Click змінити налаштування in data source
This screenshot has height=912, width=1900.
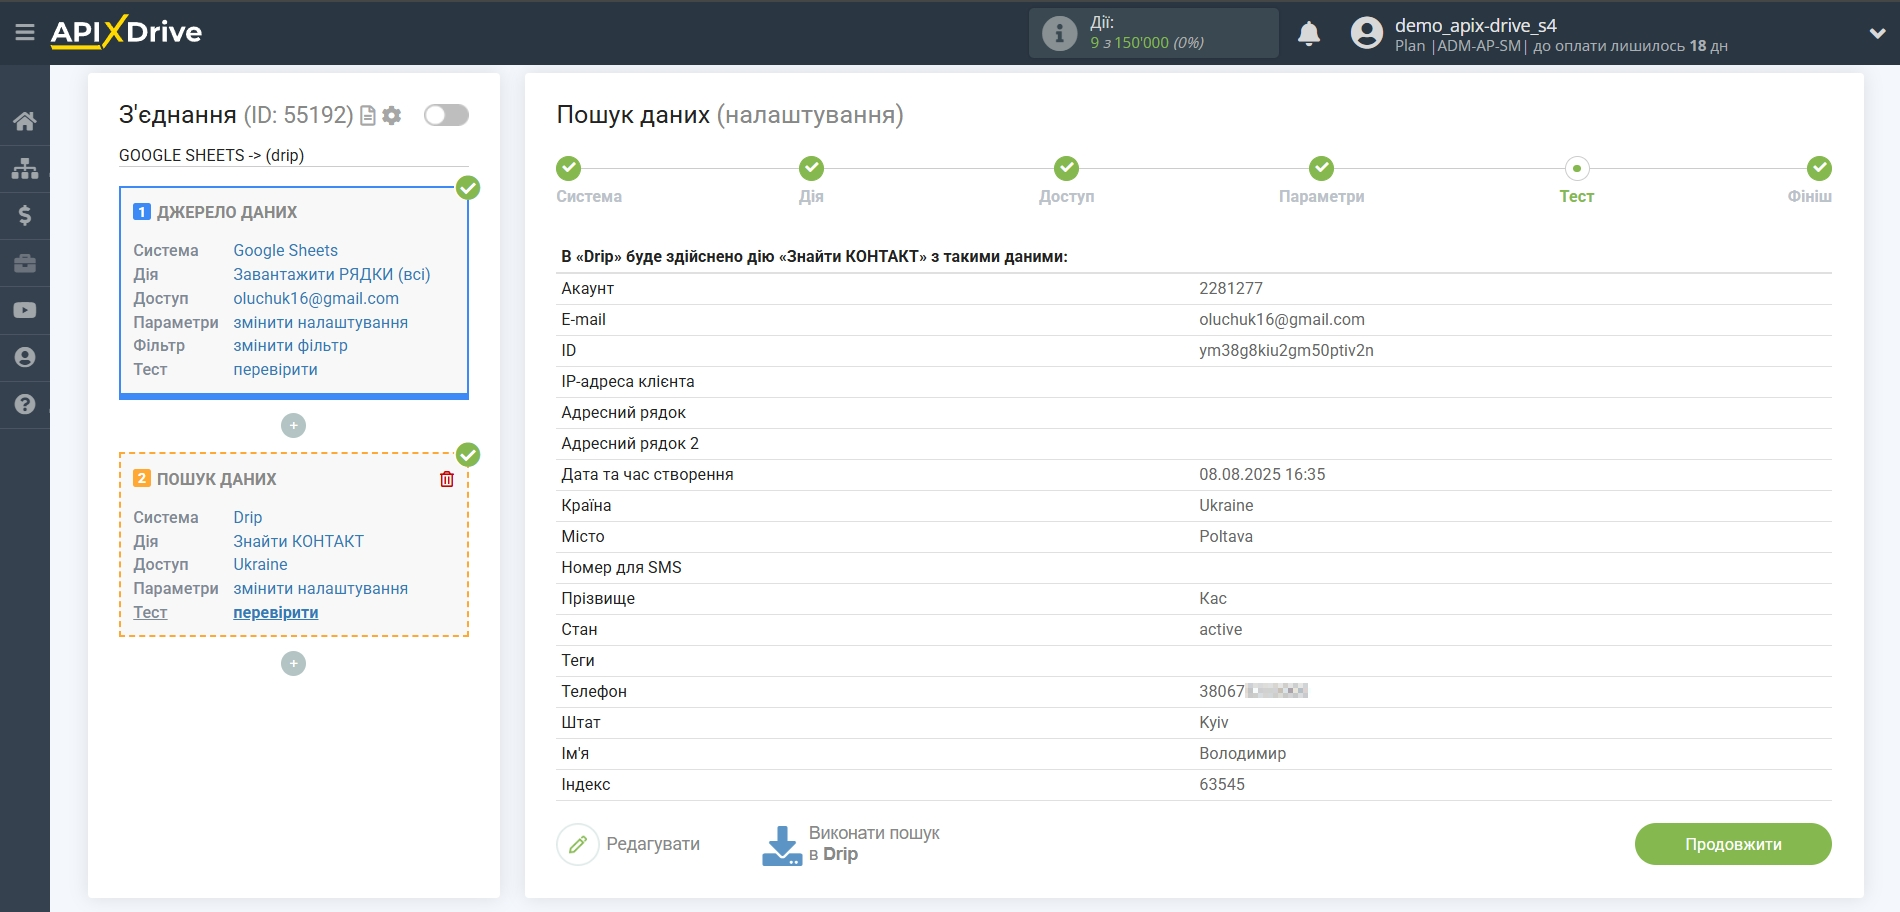click(x=320, y=322)
